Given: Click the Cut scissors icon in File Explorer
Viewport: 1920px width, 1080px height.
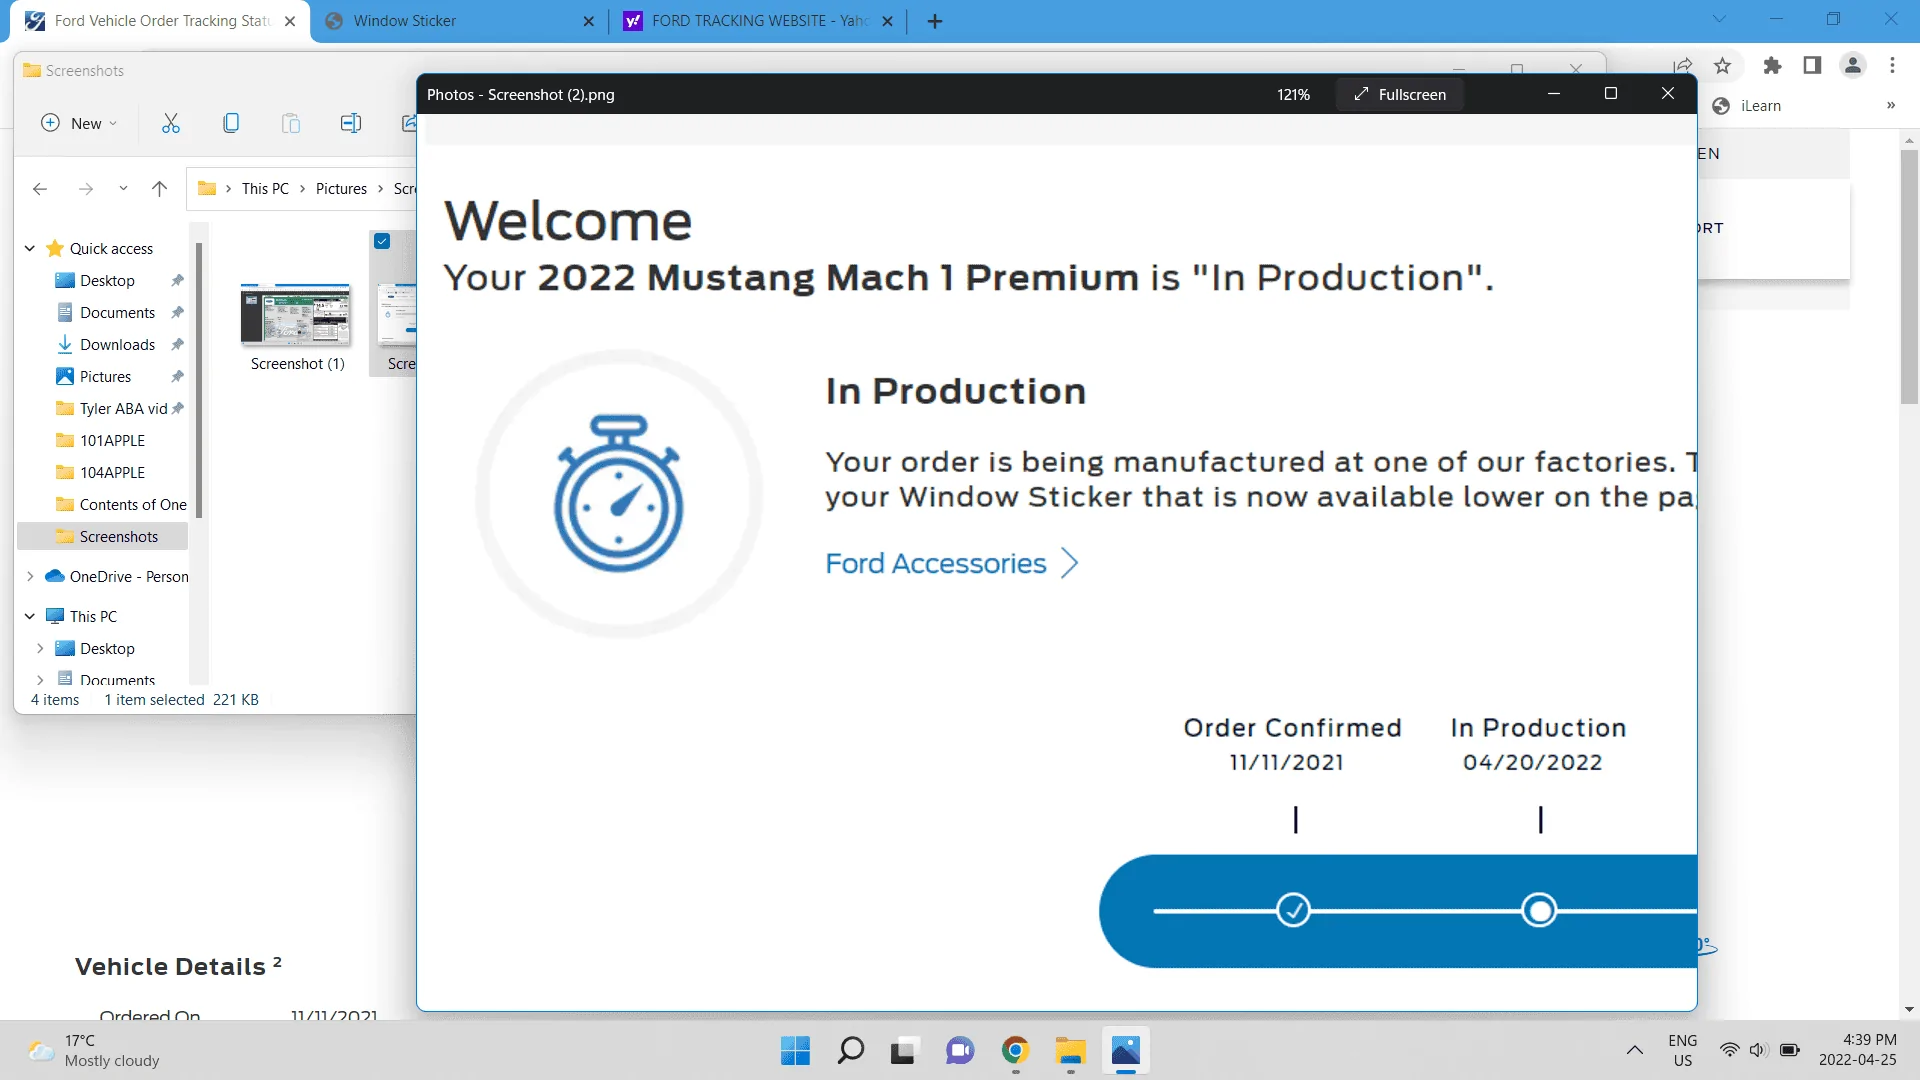Looking at the screenshot, I should (171, 123).
